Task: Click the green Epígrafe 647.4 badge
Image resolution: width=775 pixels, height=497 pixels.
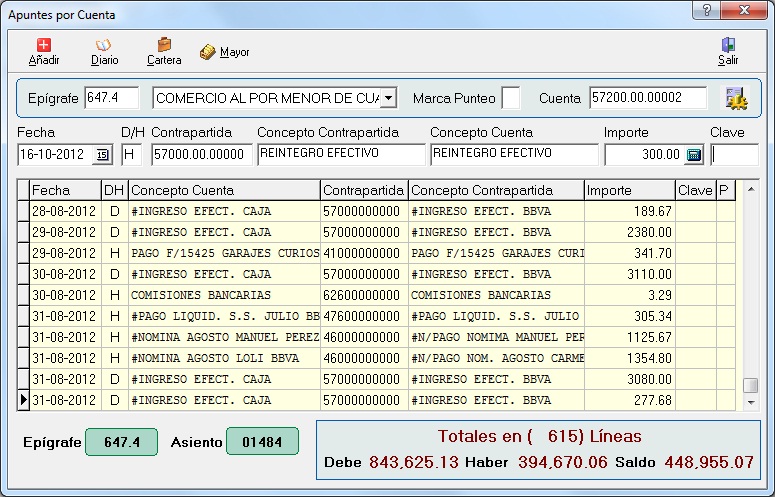Action: coord(122,442)
